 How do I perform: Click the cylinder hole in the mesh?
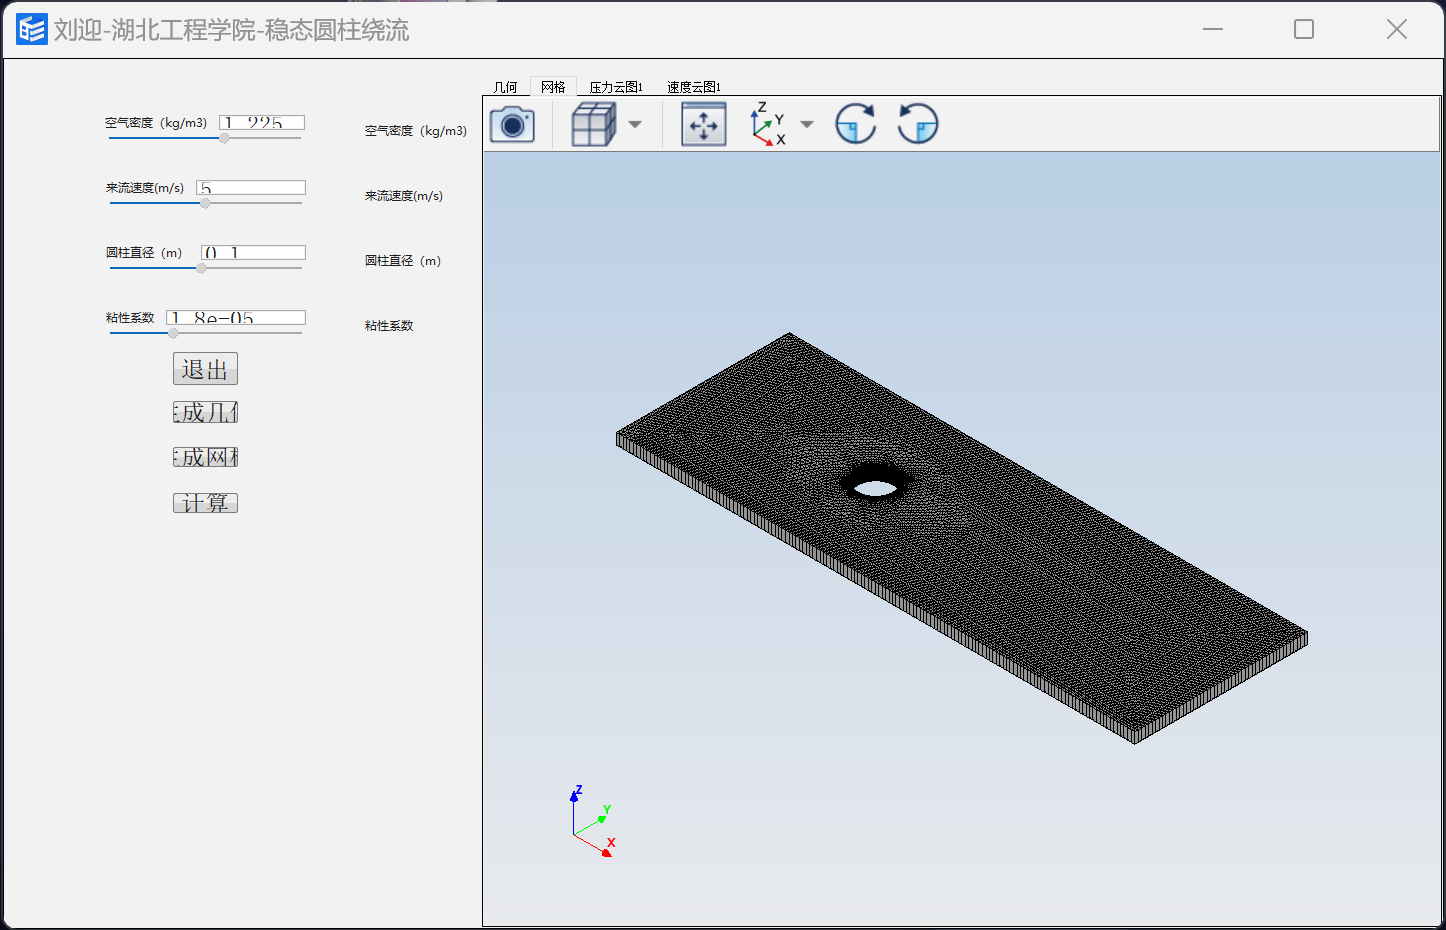pyautogui.click(x=876, y=487)
